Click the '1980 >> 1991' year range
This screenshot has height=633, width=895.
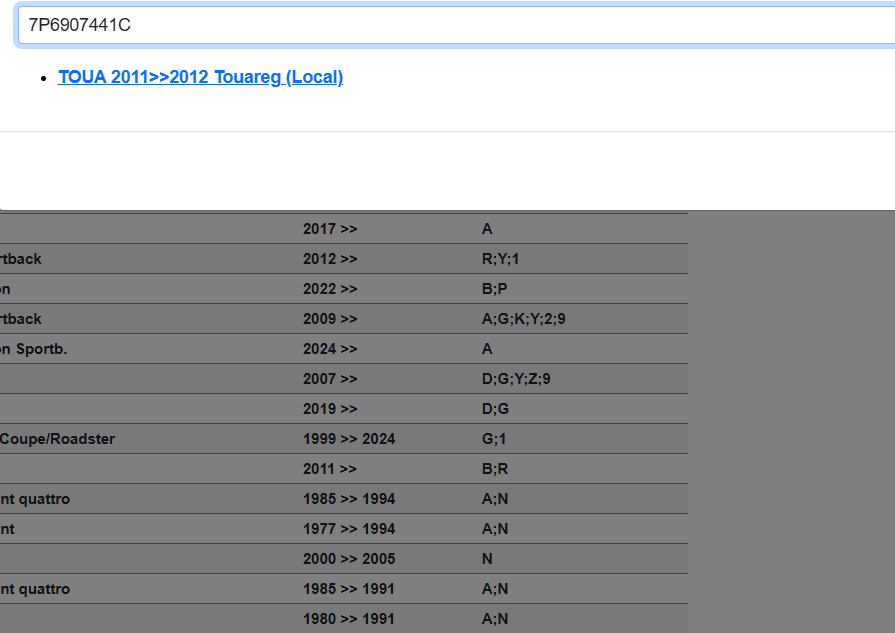349,619
